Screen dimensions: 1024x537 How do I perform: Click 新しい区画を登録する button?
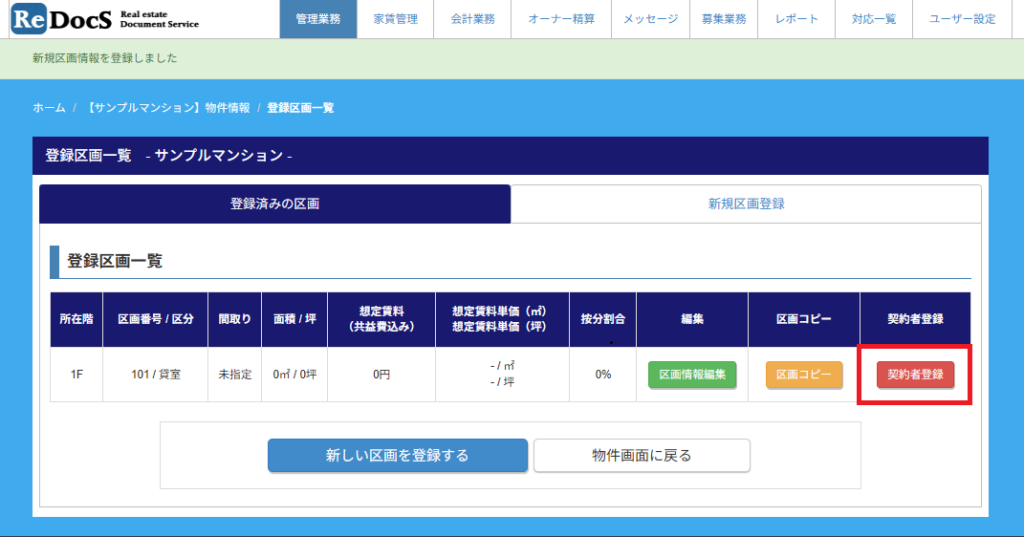[397, 455]
